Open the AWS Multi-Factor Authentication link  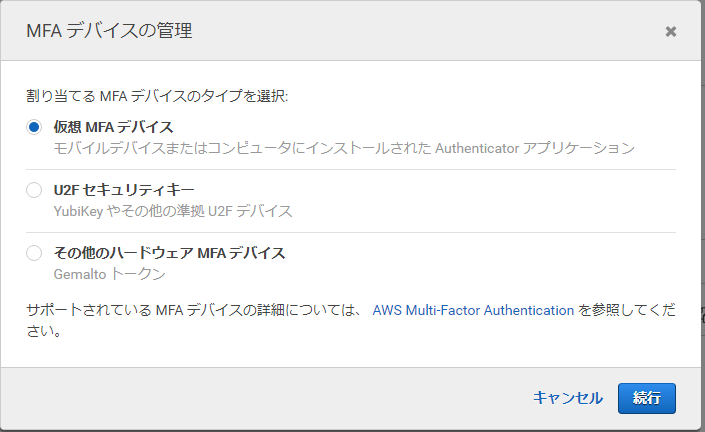point(473,310)
